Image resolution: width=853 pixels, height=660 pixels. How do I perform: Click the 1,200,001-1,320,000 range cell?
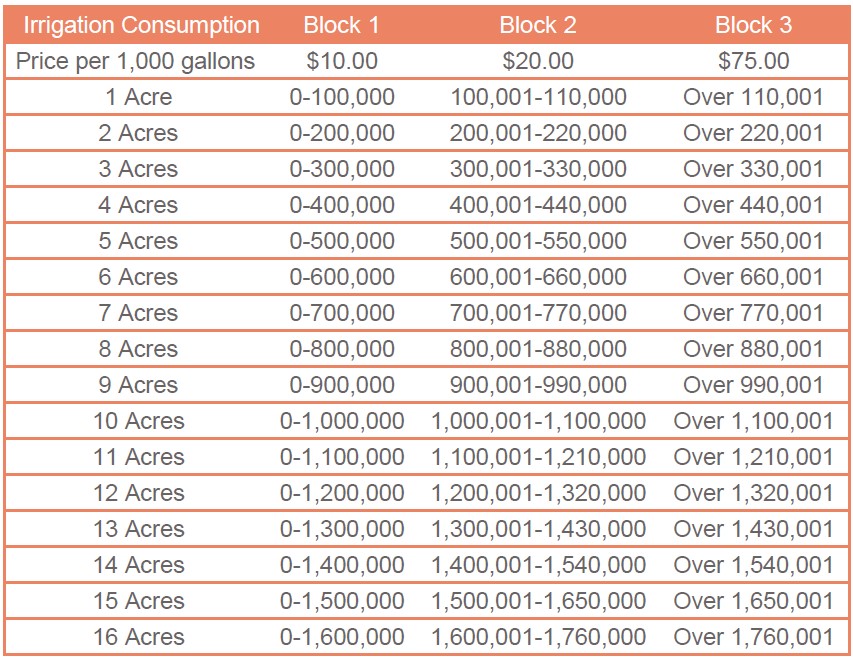coord(538,493)
